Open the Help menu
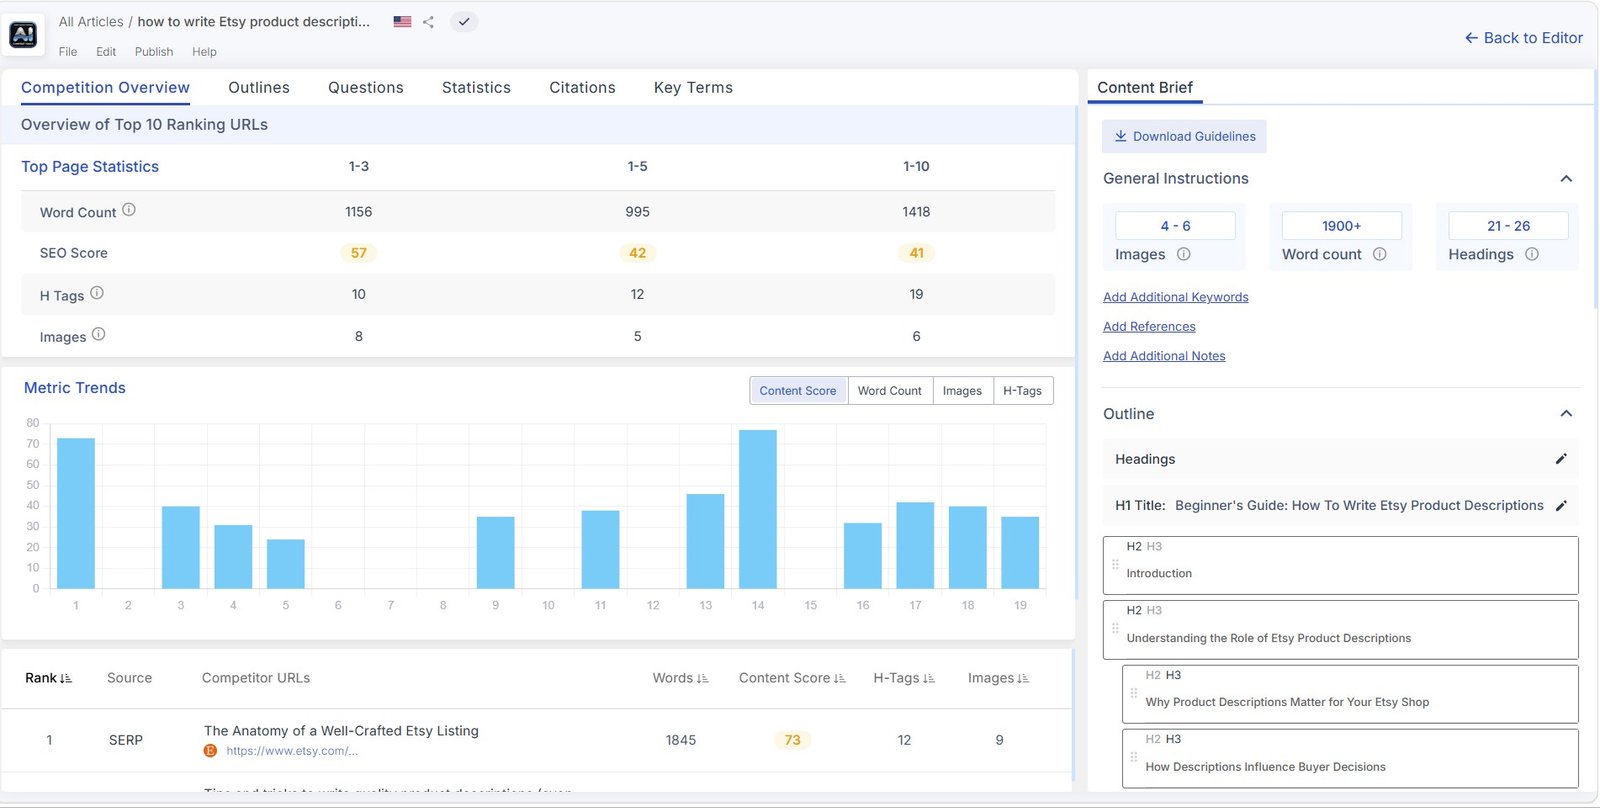Image resolution: width=1600 pixels, height=808 pixels. click(204, 52)
